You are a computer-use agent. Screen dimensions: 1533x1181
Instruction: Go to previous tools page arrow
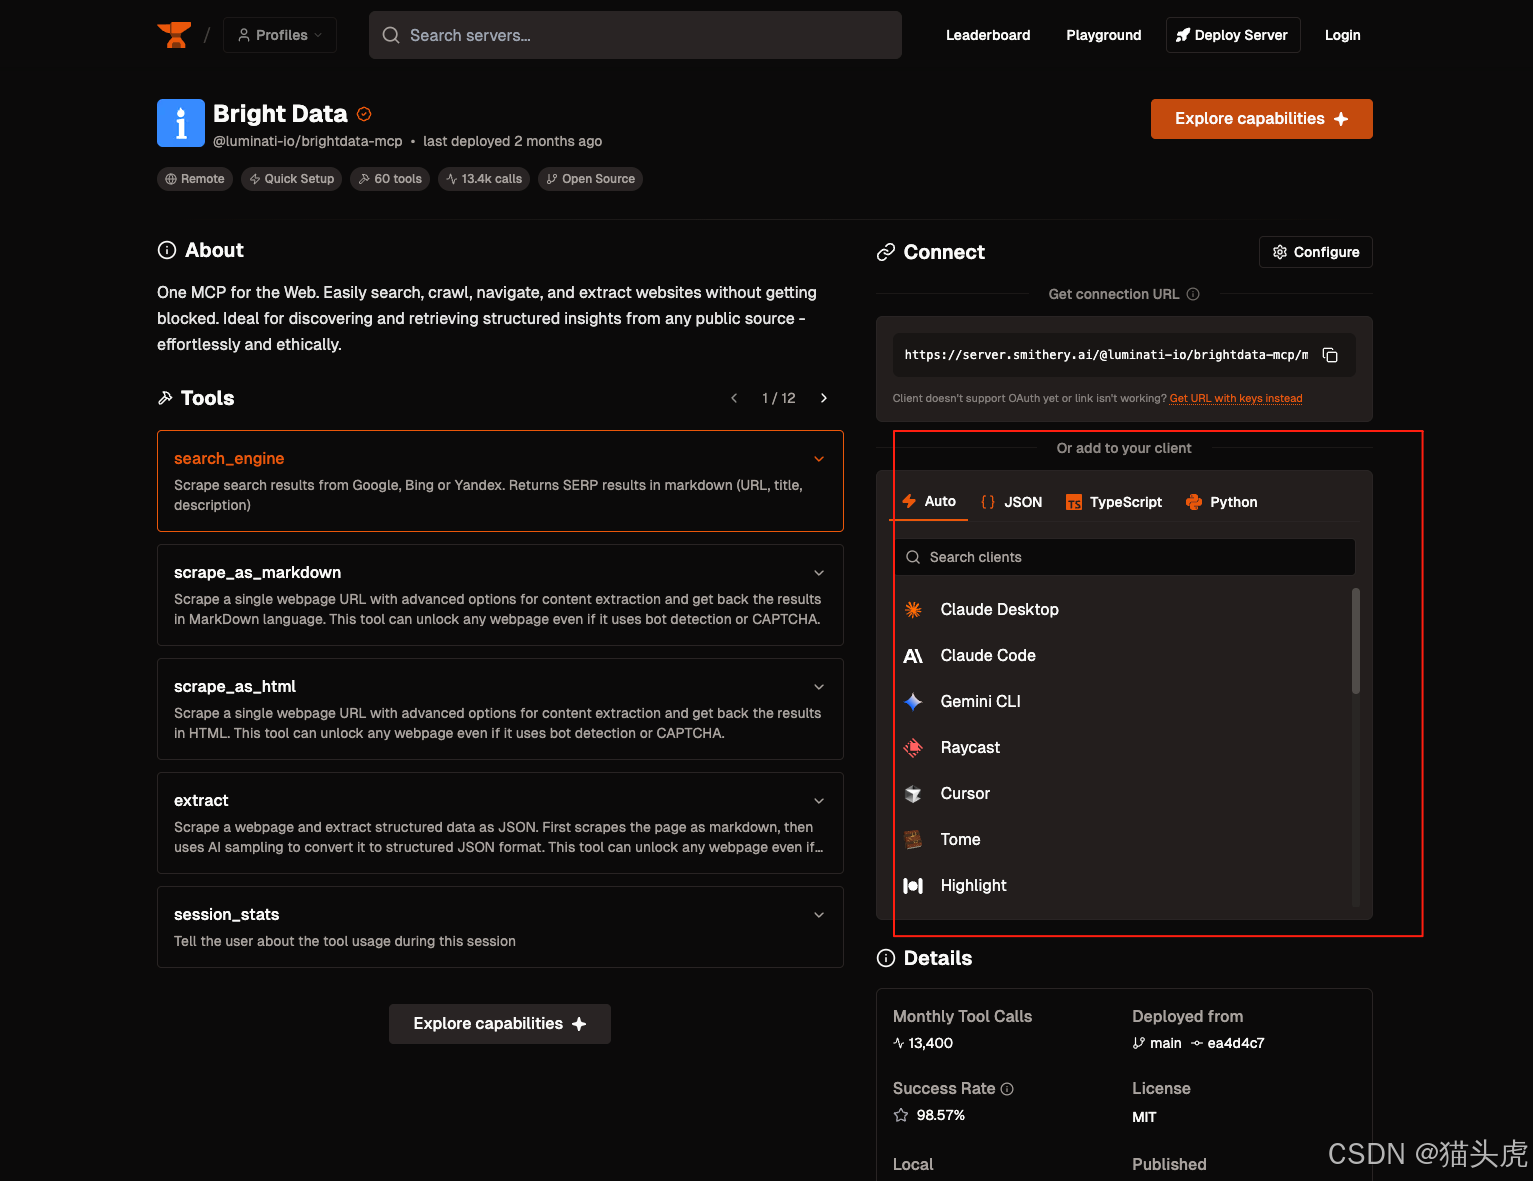pyautogui.click(x=734, y=398)
